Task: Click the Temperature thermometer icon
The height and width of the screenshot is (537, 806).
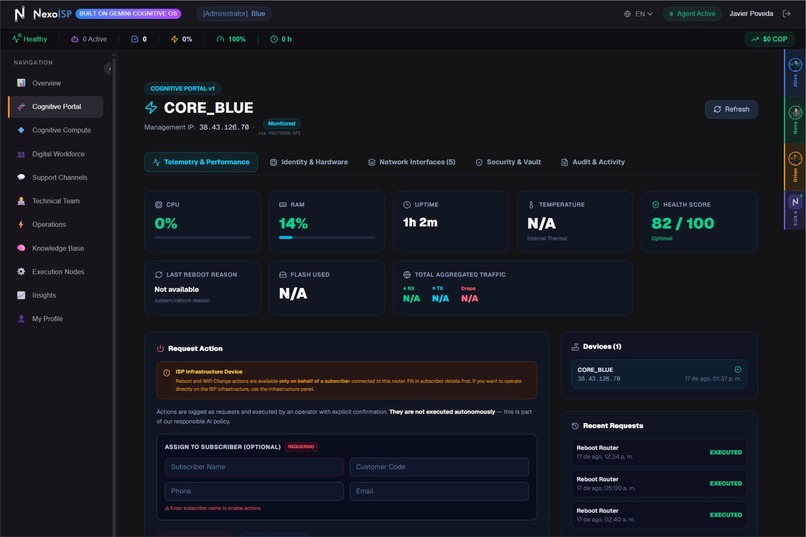Action: tap(531, 205)
